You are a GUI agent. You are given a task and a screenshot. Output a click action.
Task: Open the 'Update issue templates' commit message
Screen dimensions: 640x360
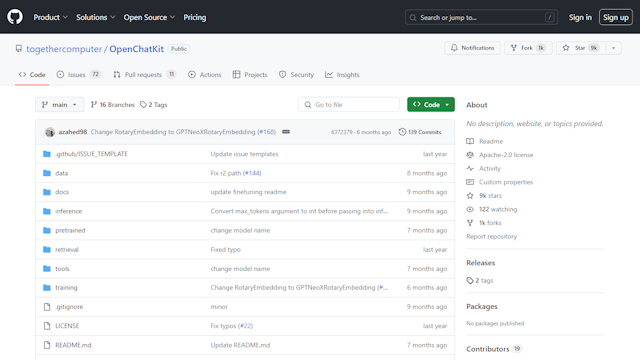244,154
